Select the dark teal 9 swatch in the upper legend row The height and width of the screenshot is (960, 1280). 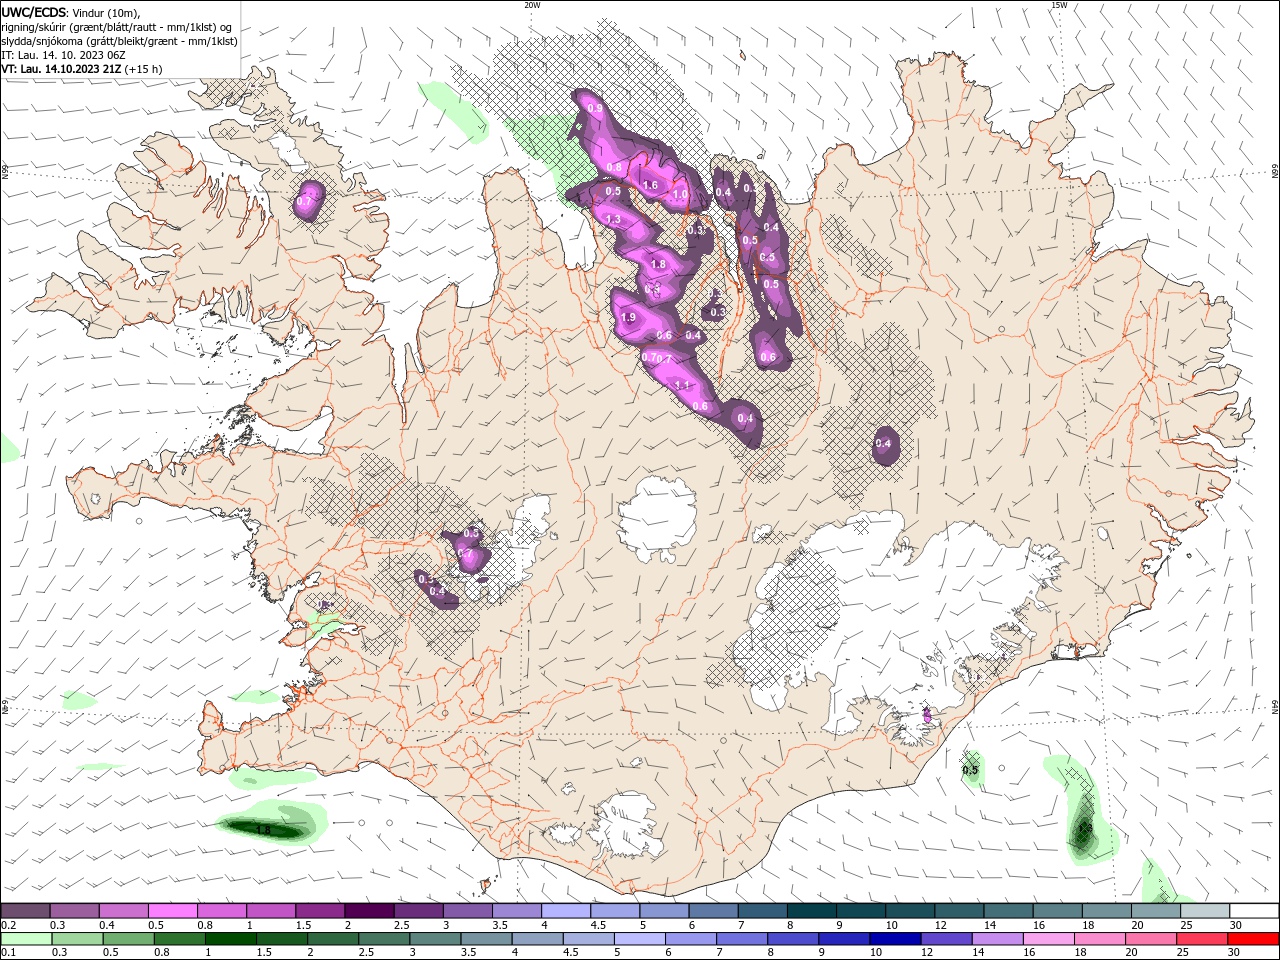[x=861, y=911]
